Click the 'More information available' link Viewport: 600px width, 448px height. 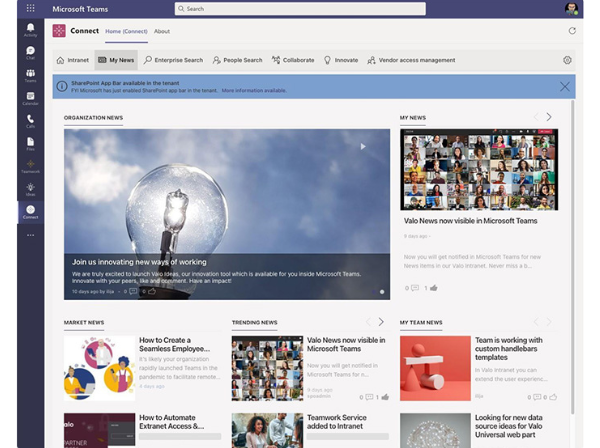click(x=254, y=90)
